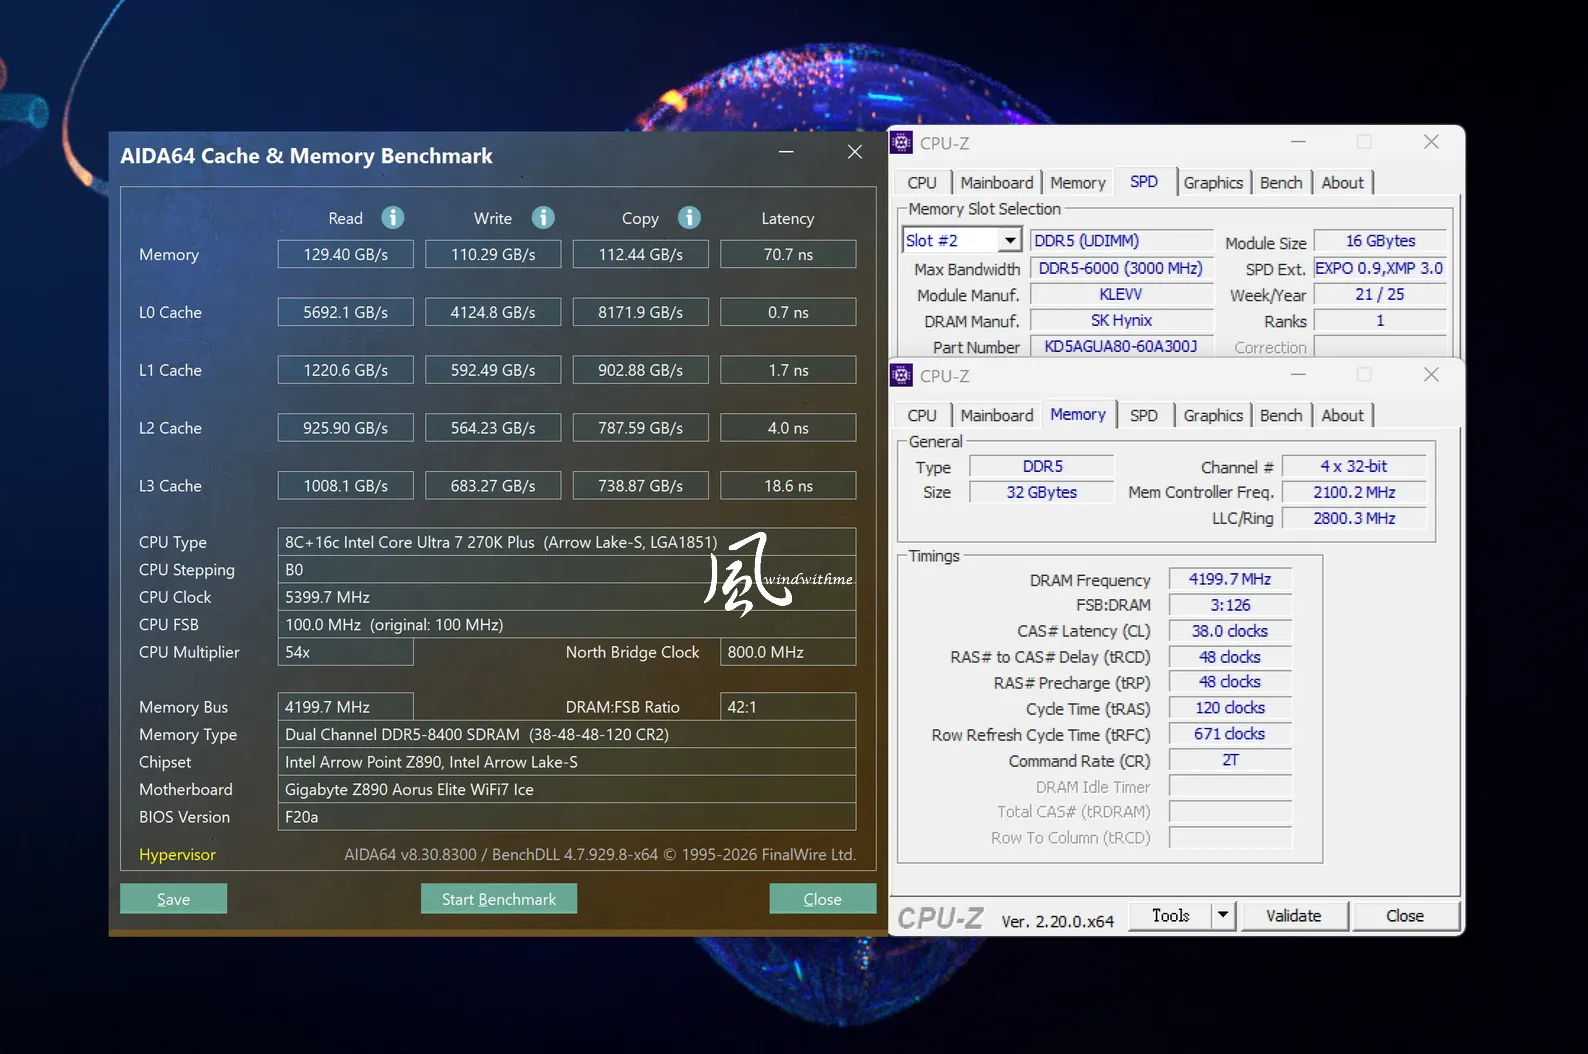
Task: Click Max Bandwidth DDR5-6000 (3000 MHz) field
Action: pyautogui.click(x=1122, y=268)
